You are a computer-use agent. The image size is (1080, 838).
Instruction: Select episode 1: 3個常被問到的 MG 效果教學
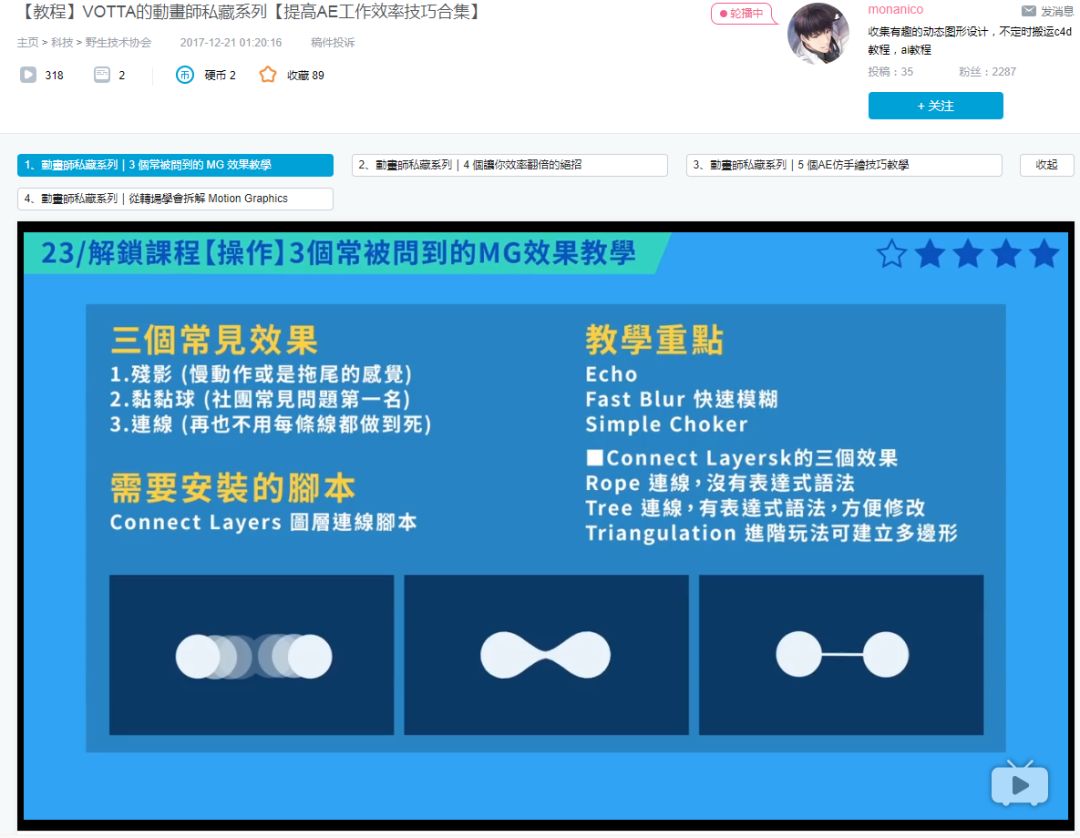point(175,165)
